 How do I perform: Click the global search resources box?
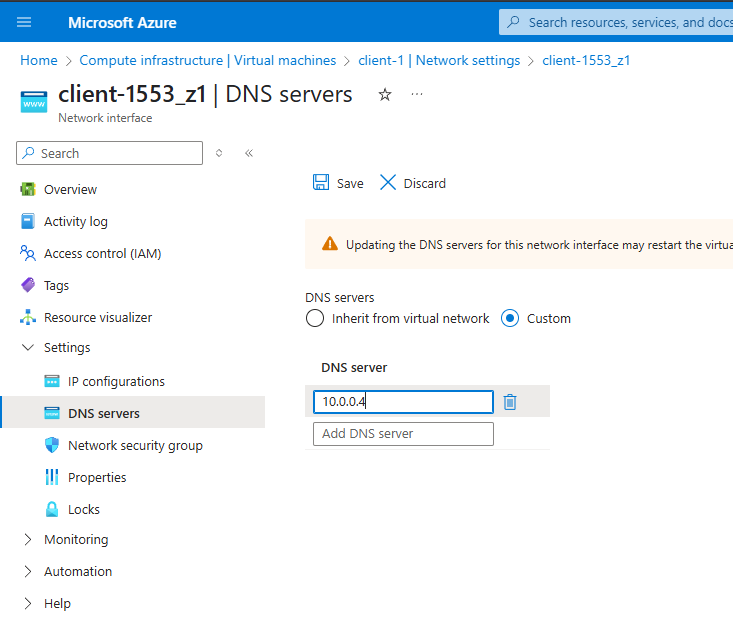[x=617, y=22]
